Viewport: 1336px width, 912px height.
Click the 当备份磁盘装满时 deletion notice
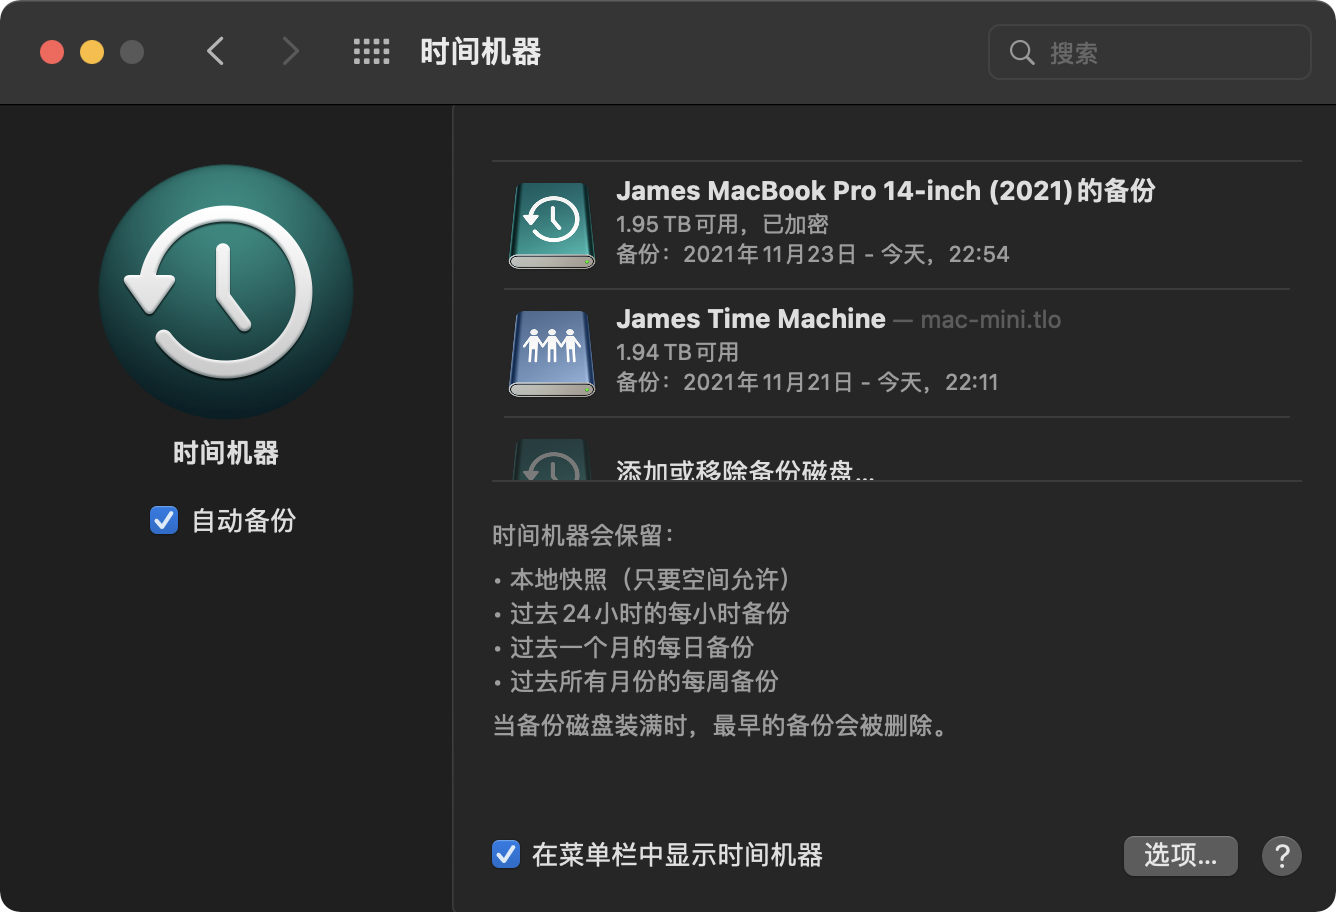coord(720,725)
